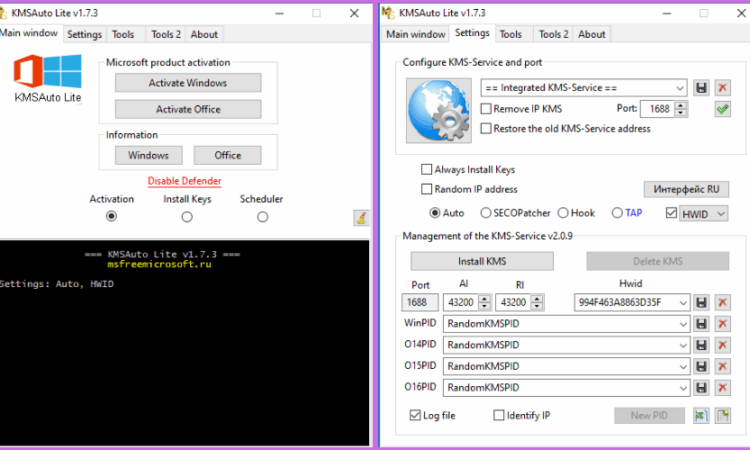This screenshot has height=450, width=750.
Task: Select the Install Keys radio button
Action: click(187, 217)
